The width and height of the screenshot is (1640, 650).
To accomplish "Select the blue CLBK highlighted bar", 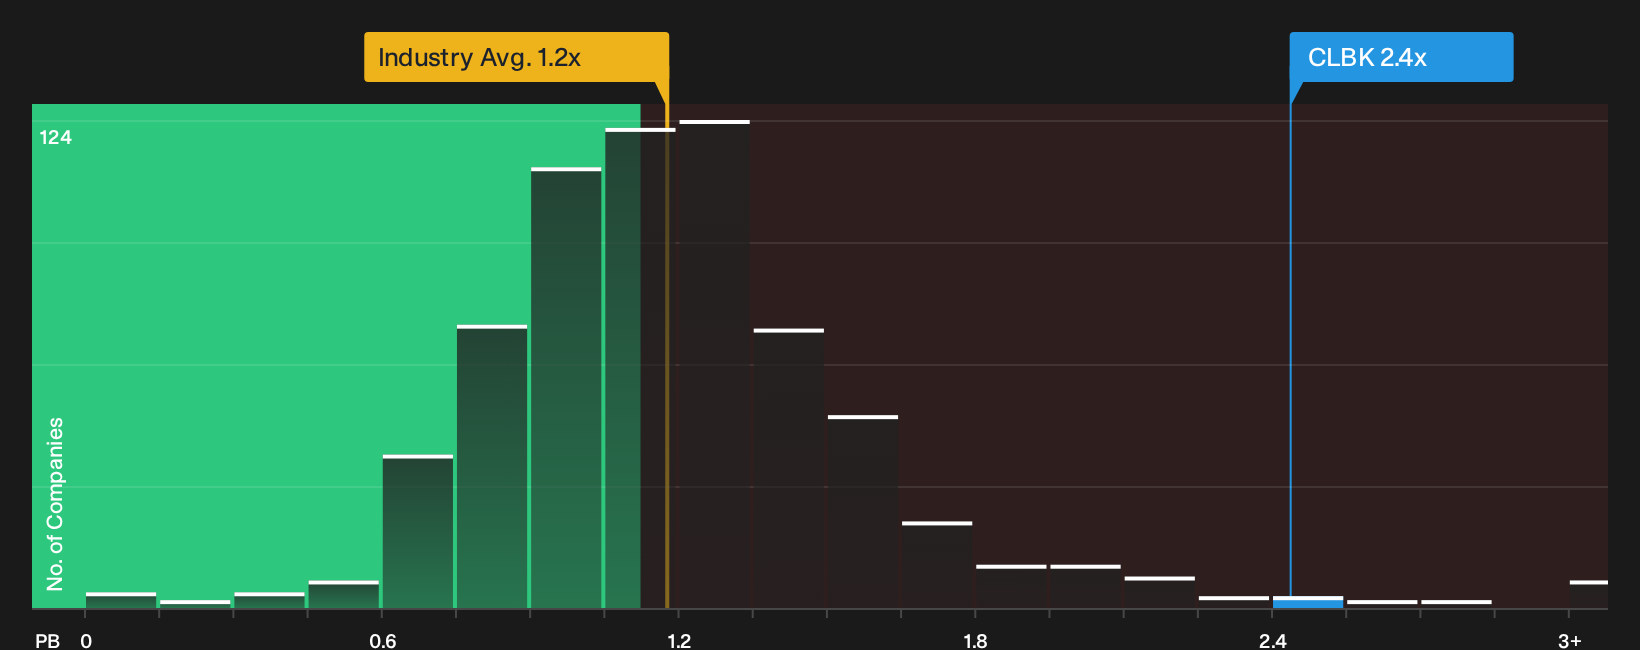I will 1308,602.
